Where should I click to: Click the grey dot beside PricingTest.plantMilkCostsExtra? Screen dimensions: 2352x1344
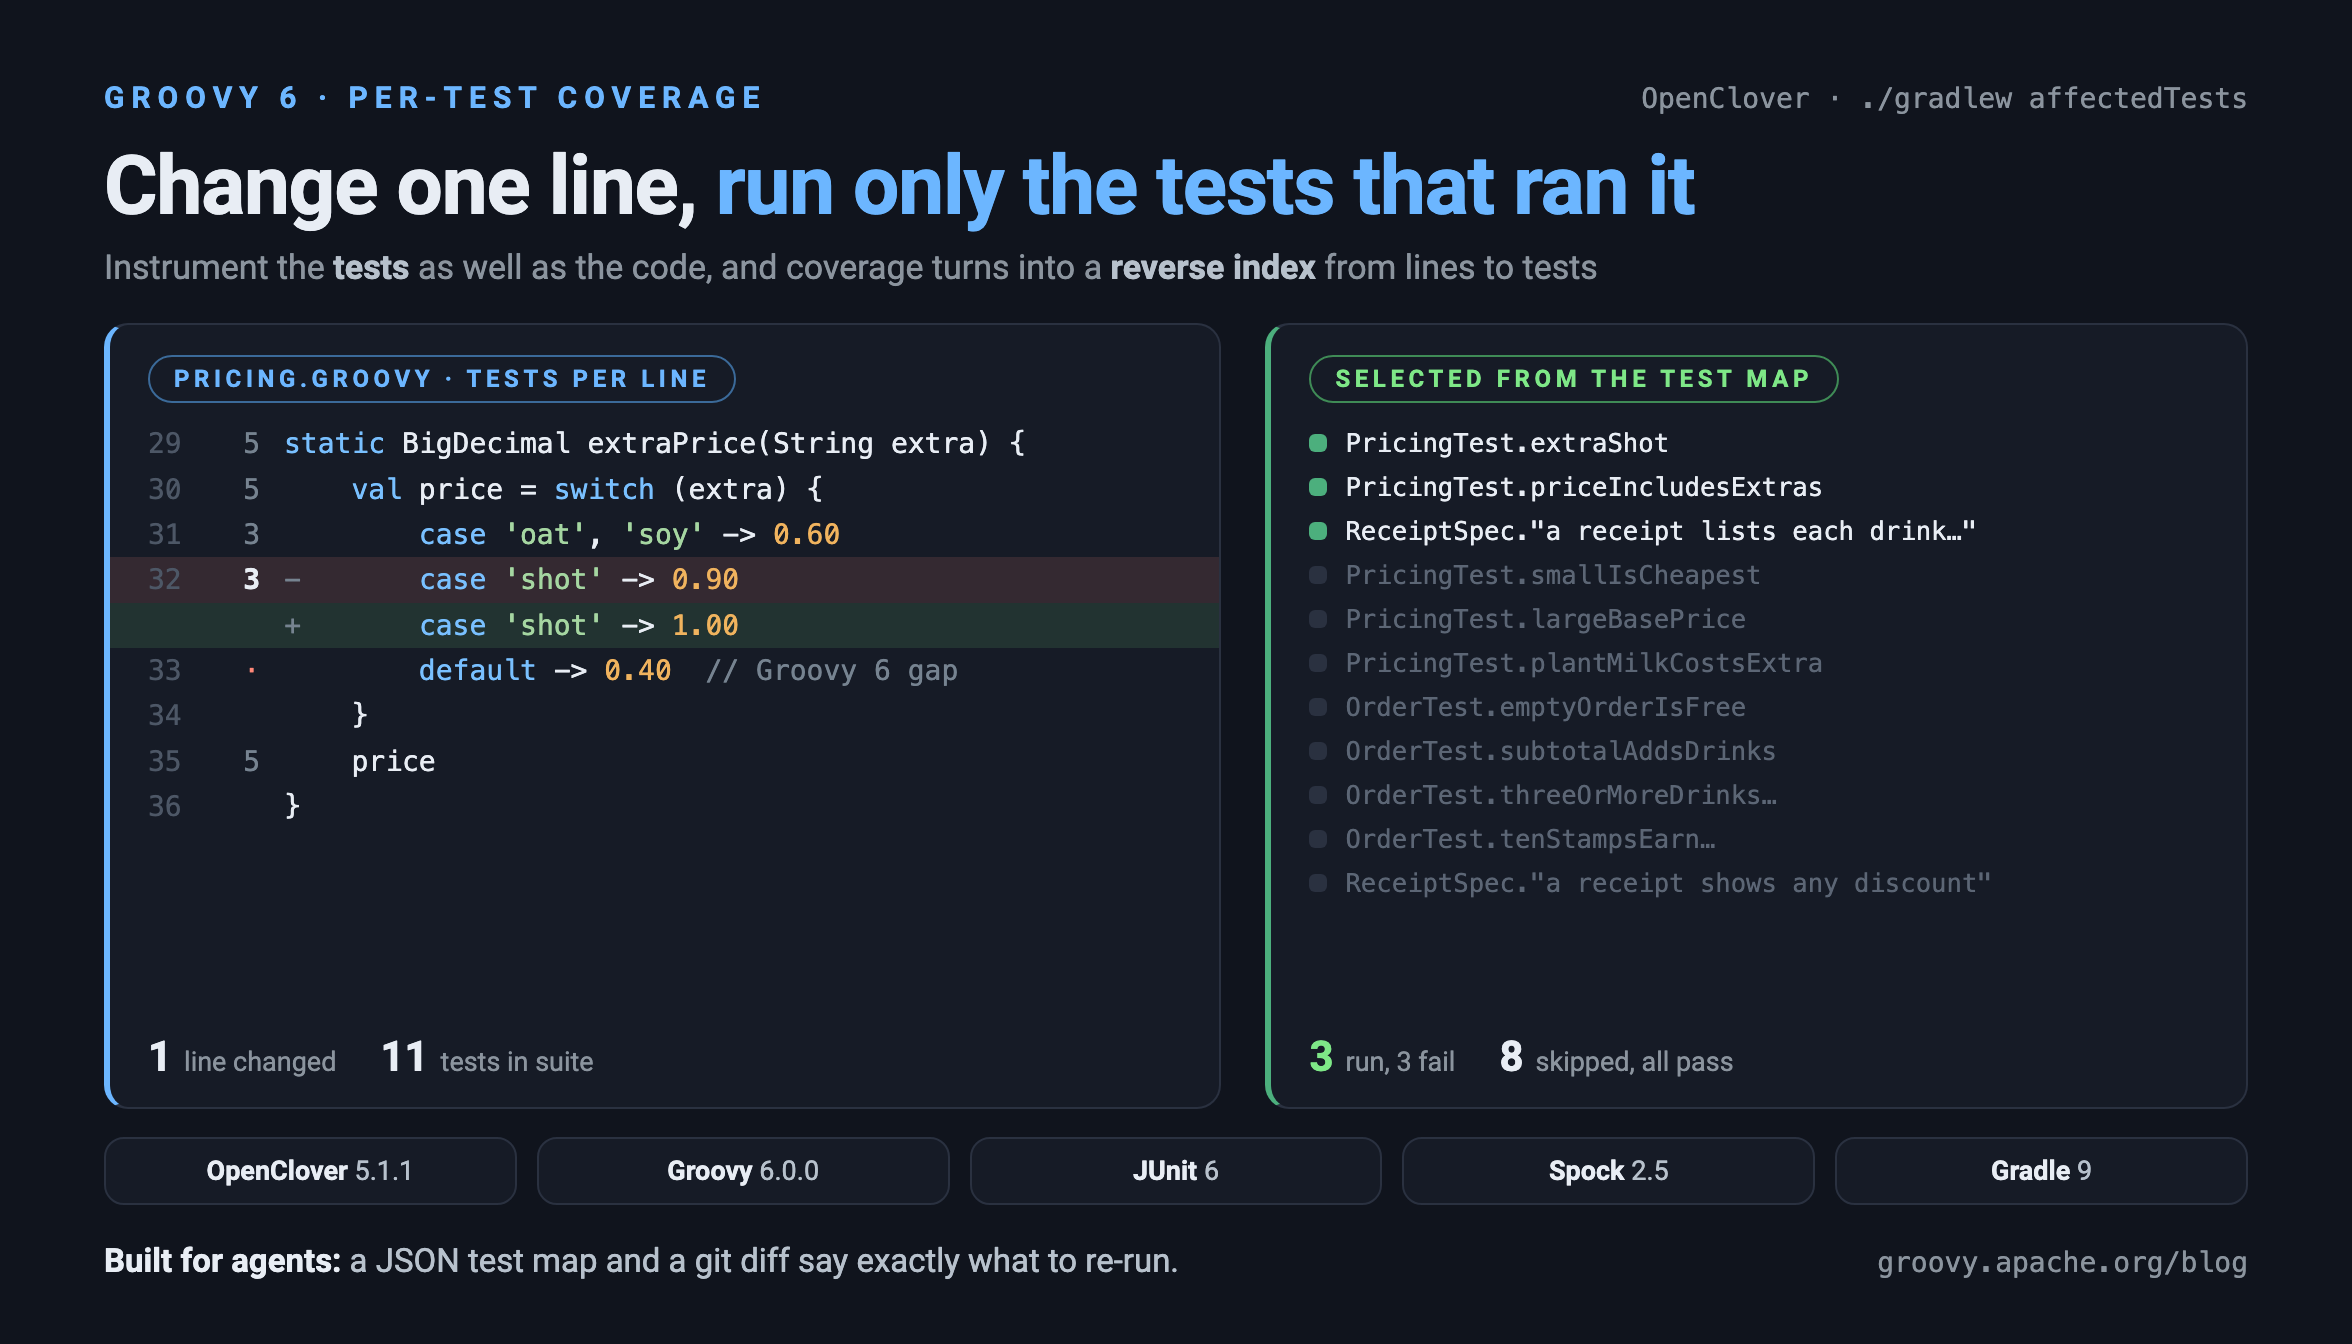pos(1318,663)
